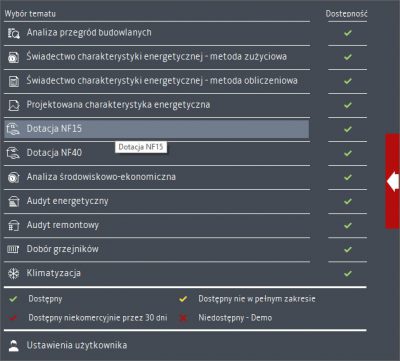The image size is (400, 361).
Task: Click the availability checkmark for Audyt energetyczny
Action: click(348, 201)
